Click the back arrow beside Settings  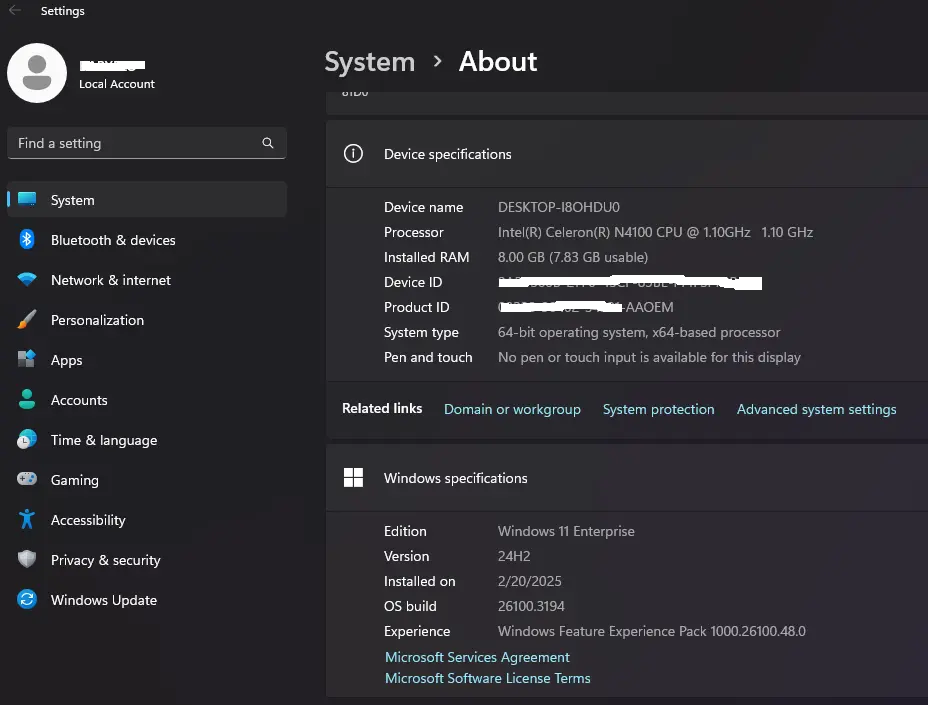(15, 10)
